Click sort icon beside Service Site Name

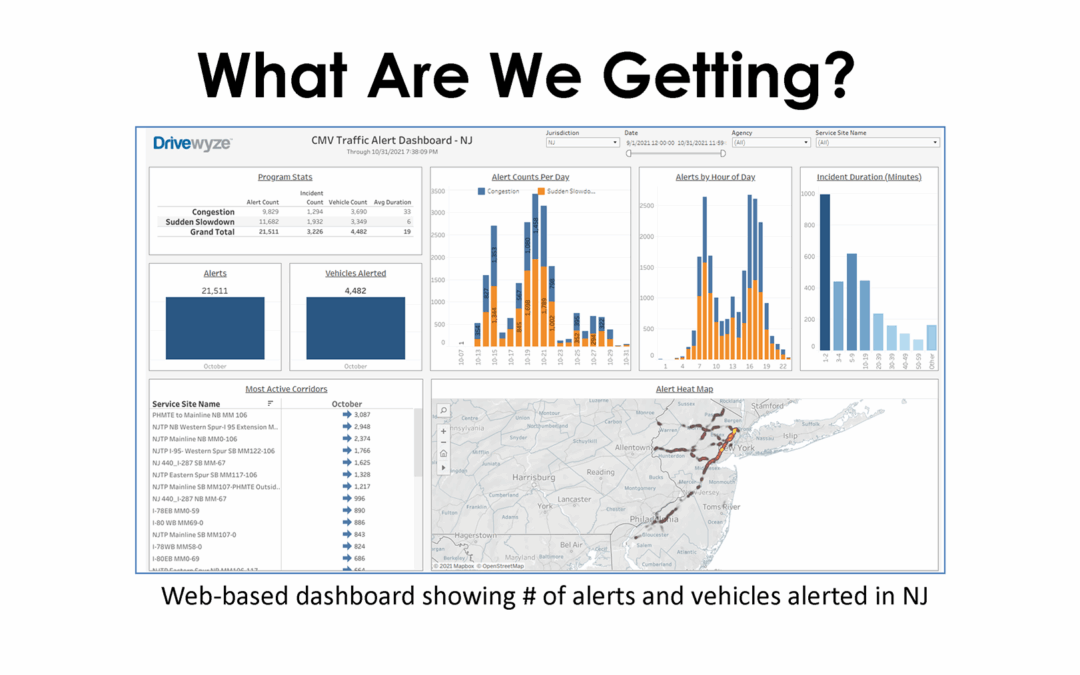coord(271,404)
